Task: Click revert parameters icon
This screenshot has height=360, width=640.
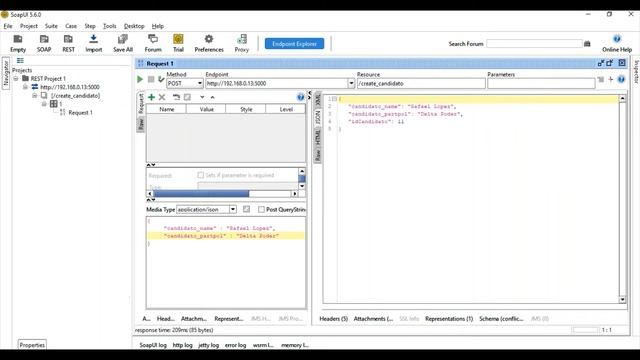Action: pyautogui.click(x=176, y=97)
